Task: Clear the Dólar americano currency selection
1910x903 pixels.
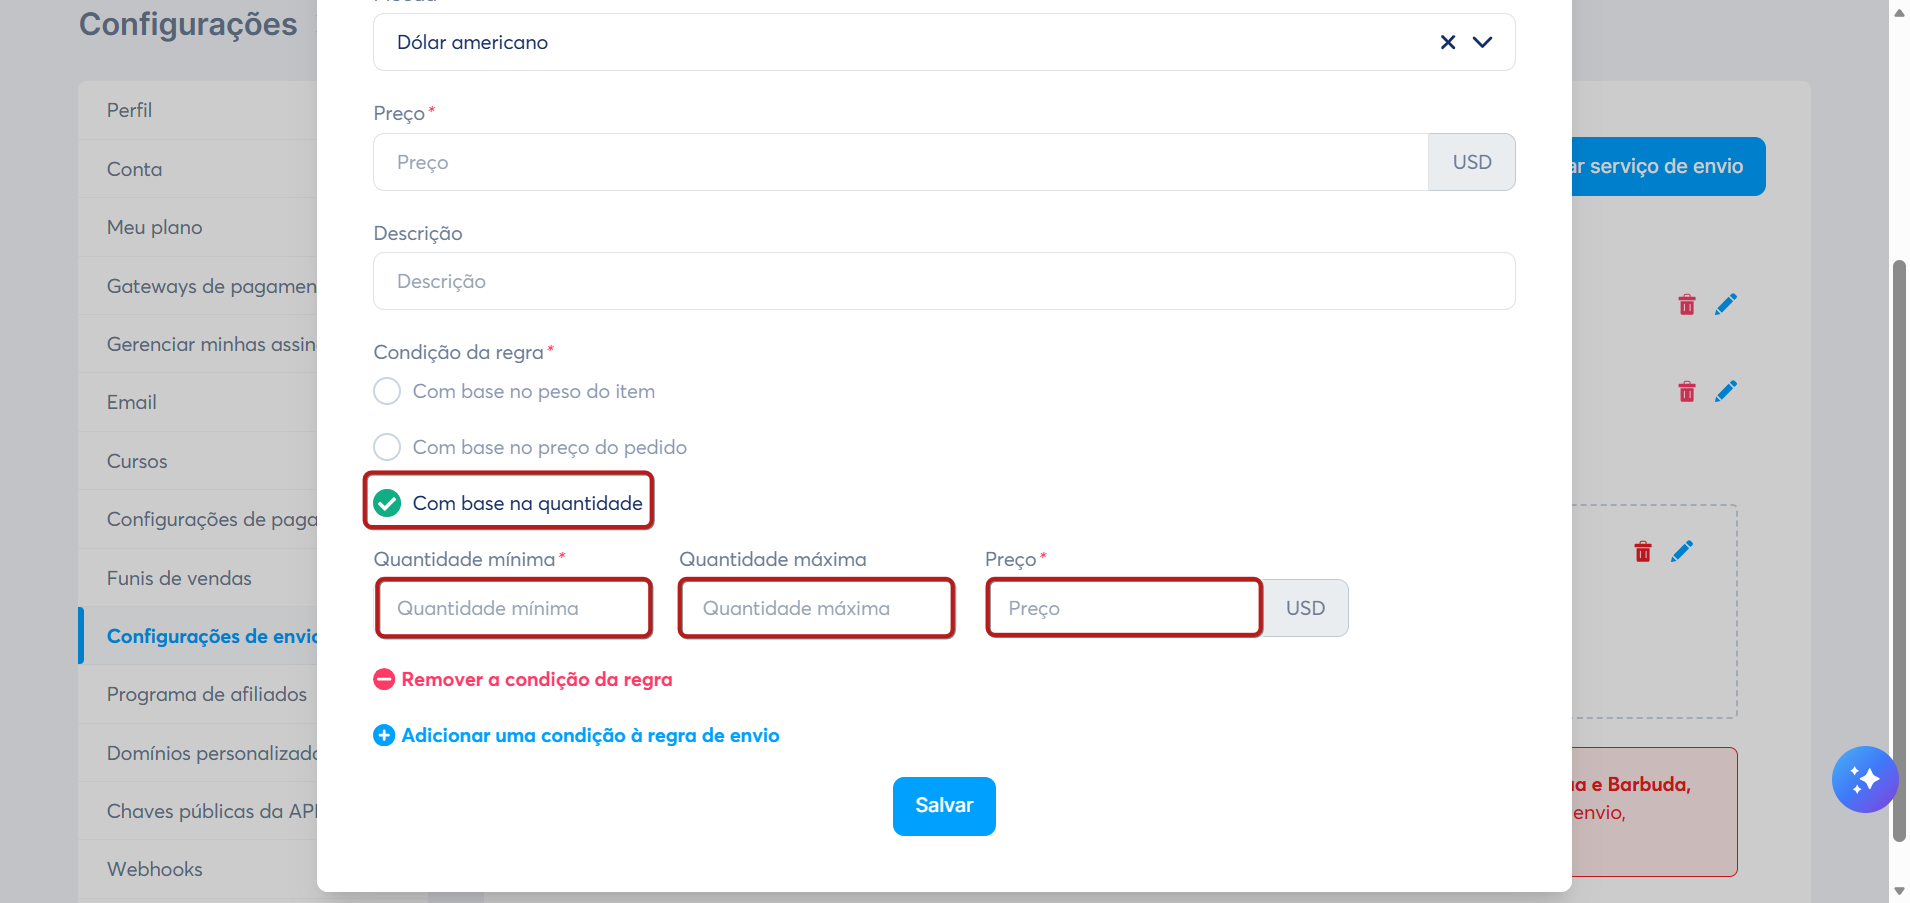Action: point(1447,42)
